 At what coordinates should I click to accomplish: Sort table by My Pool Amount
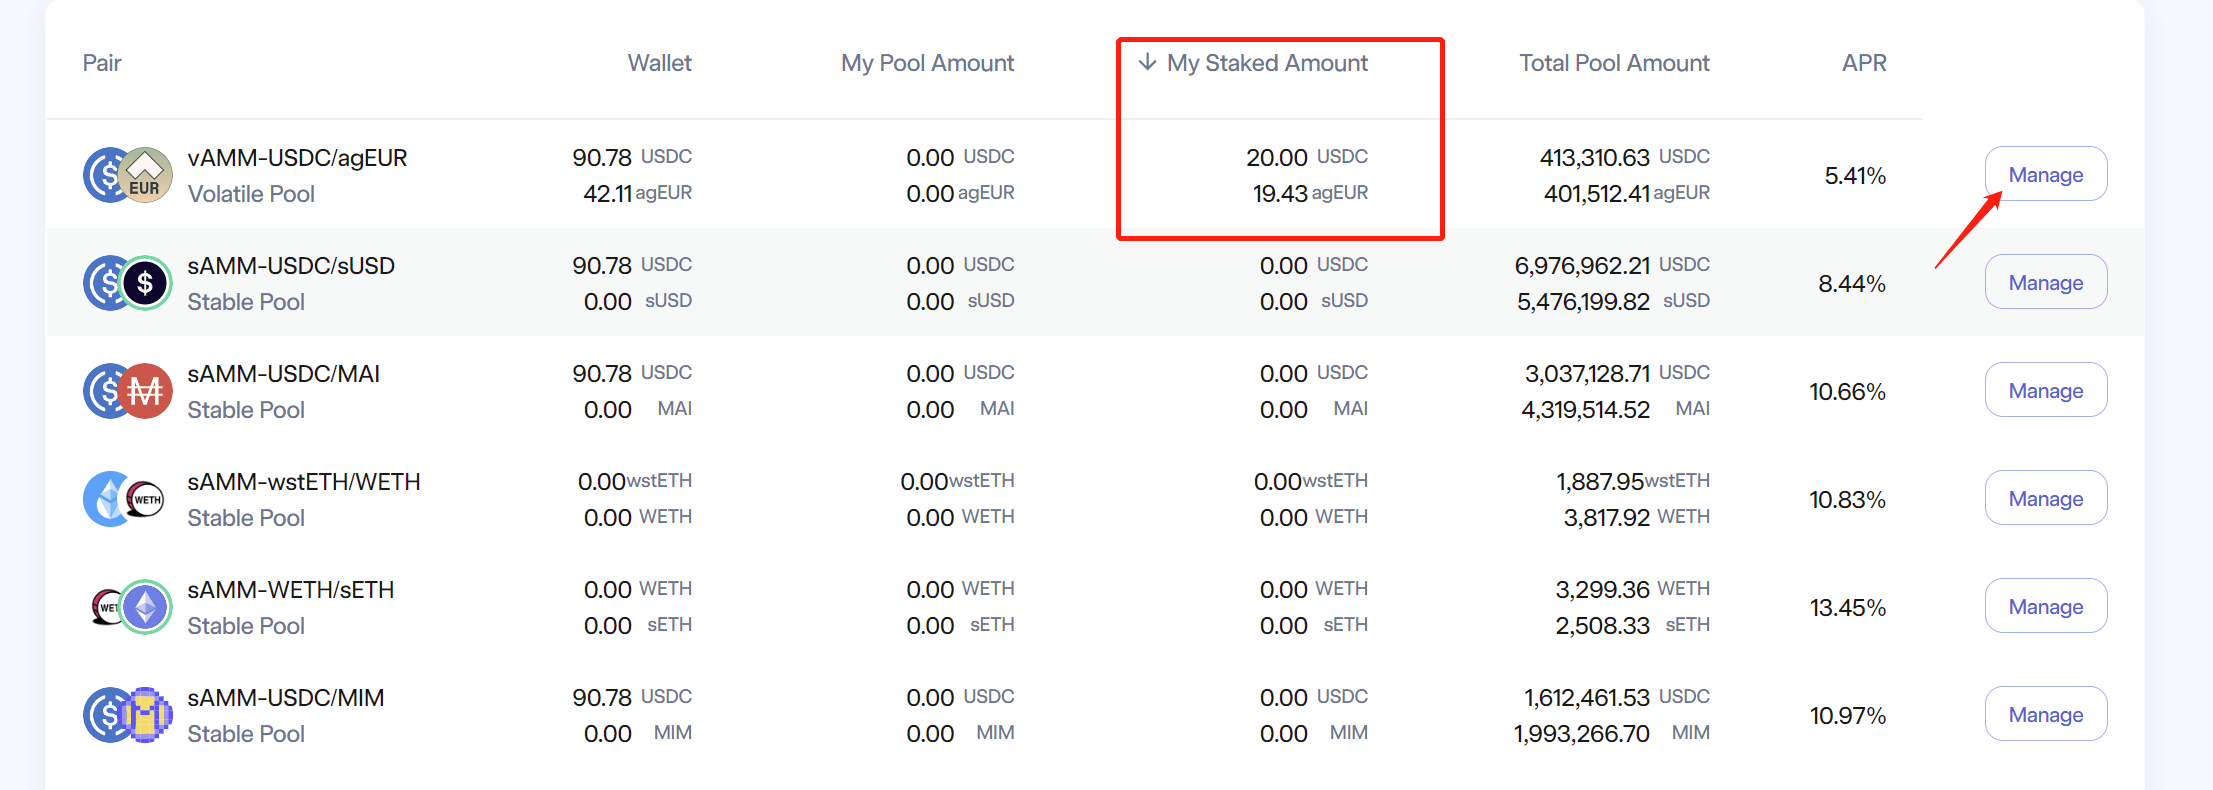coord(927,63)
